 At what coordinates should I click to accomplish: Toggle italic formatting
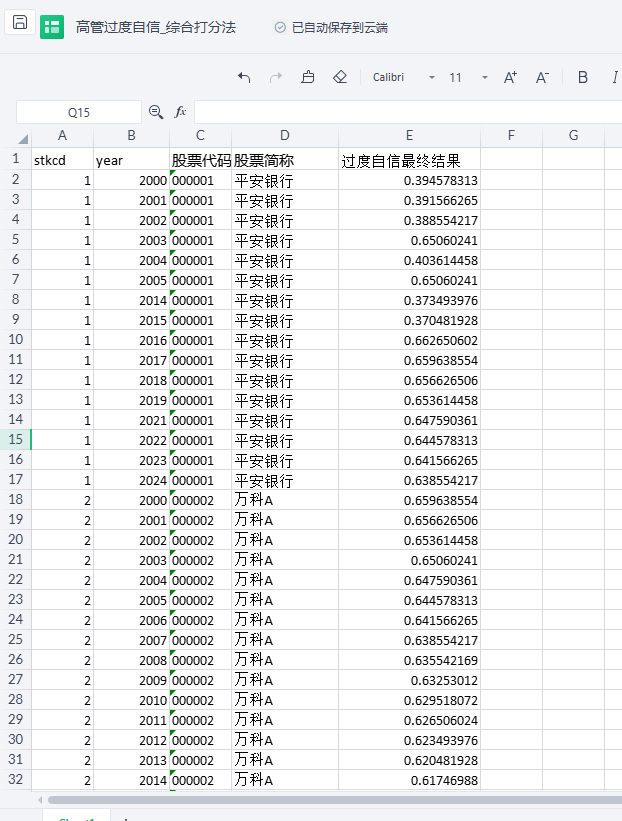[615, 77]
